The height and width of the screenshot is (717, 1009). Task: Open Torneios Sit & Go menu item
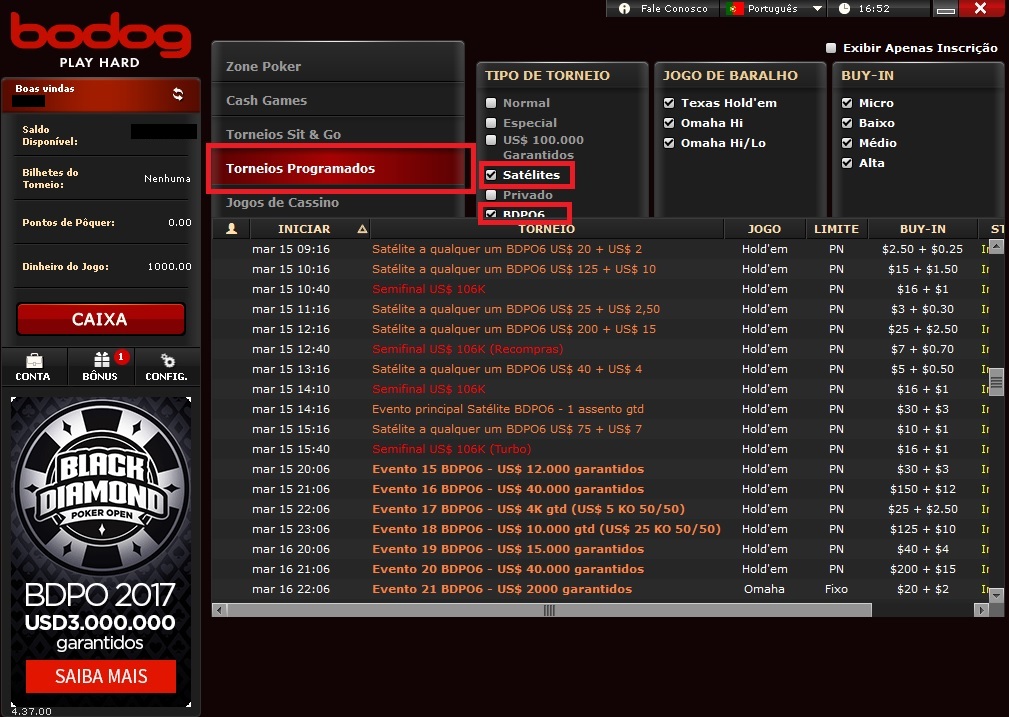point(338,135)
